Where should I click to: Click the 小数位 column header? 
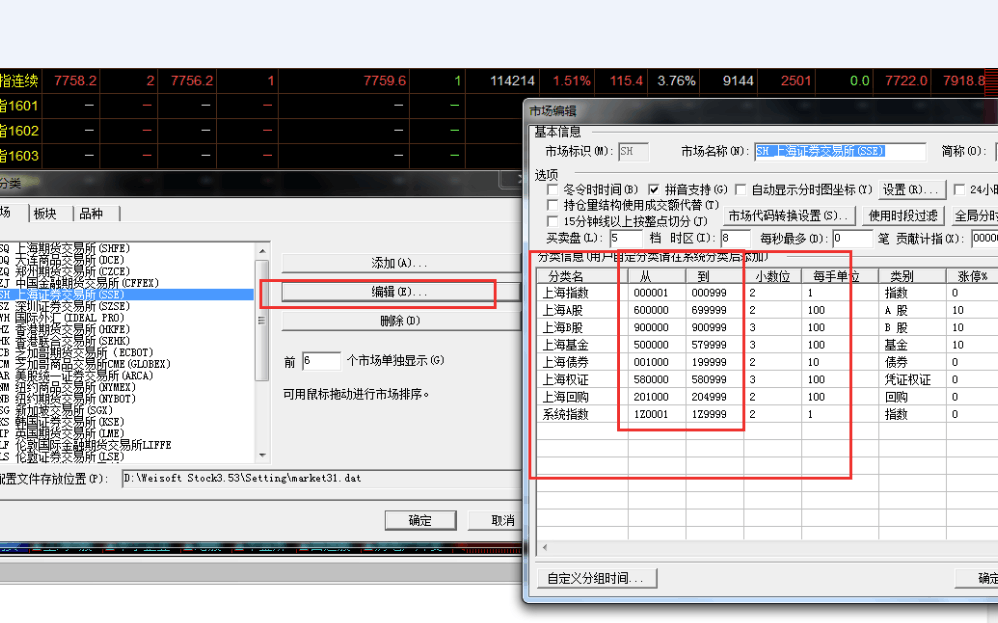coord(773,276)
